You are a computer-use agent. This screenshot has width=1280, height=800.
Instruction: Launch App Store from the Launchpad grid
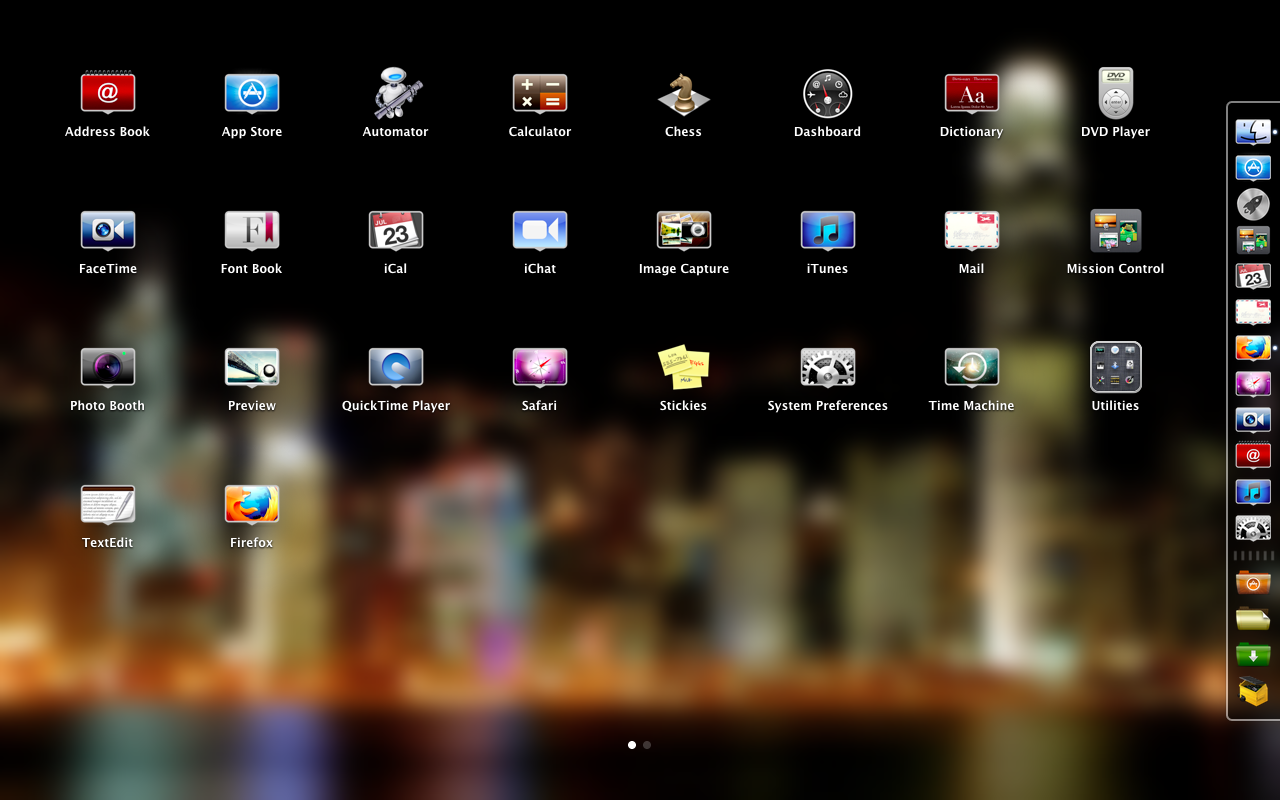pyautogui.click(x=252, y=94)
